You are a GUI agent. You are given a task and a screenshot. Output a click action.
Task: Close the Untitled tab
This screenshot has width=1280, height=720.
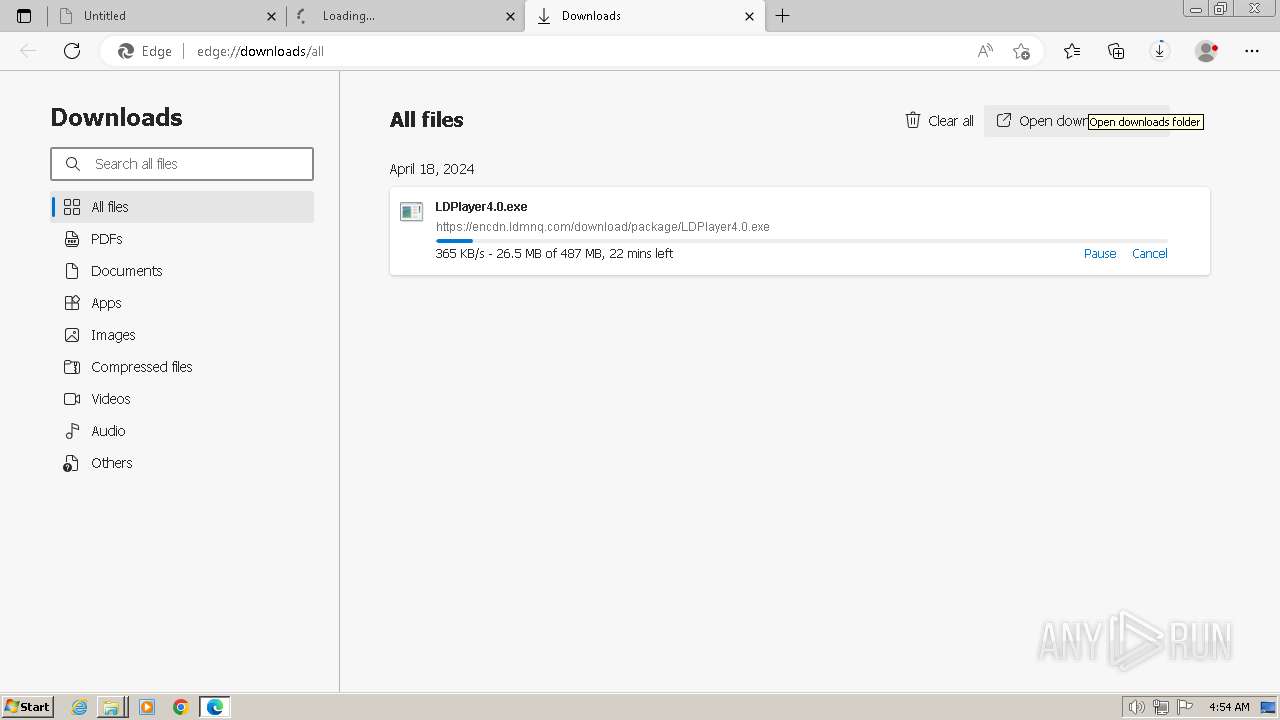coord(272,16)
